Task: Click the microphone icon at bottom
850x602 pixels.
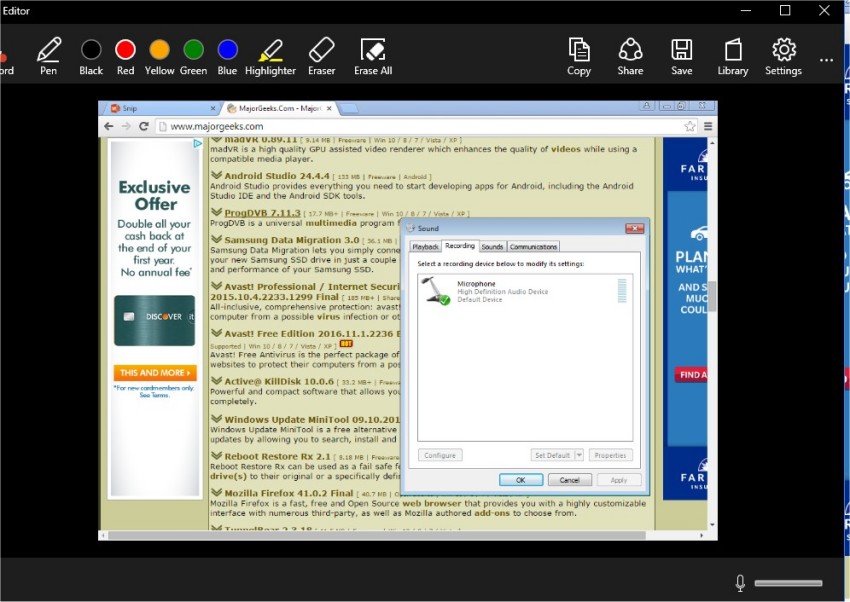Action: point(740,583)
